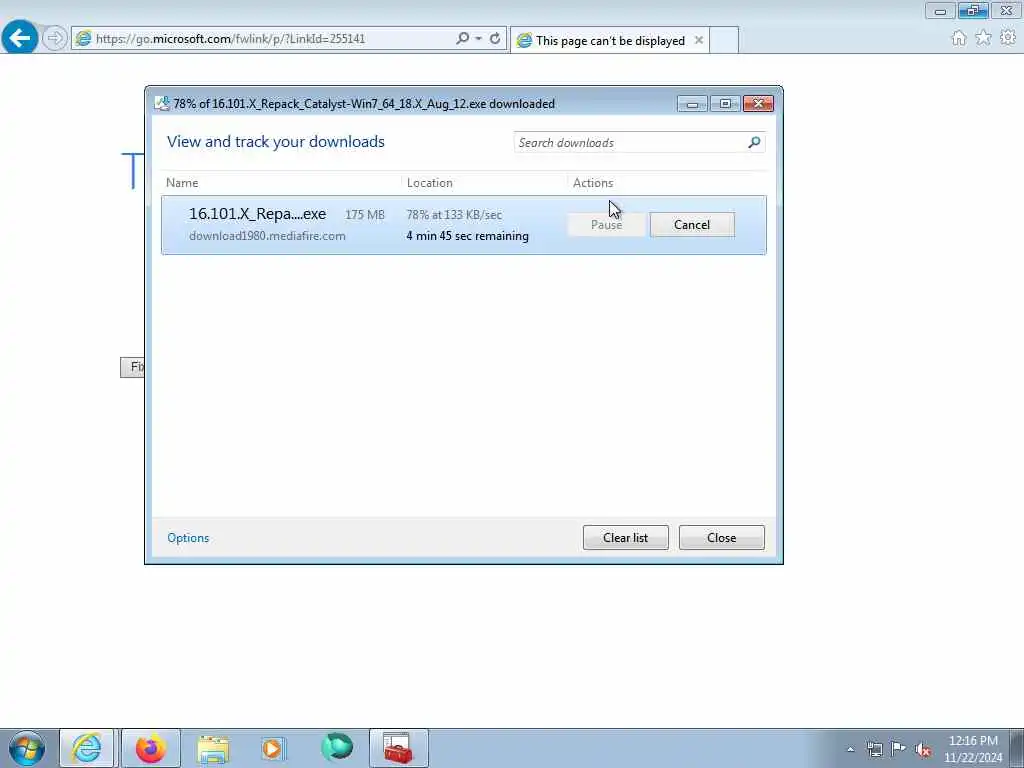This screenshot has width=1024, height=768.
Task: Click the Name column header
Action: (x=182, y=183)
